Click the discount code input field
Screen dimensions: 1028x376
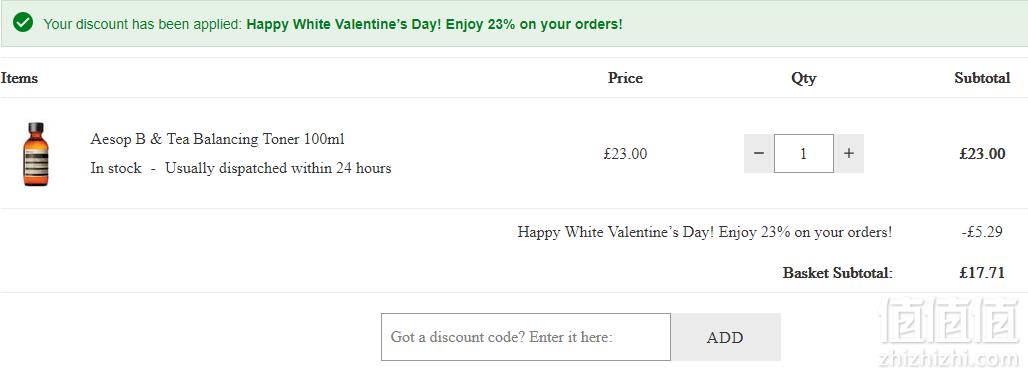pyautogui.click(x=526, y=337)
